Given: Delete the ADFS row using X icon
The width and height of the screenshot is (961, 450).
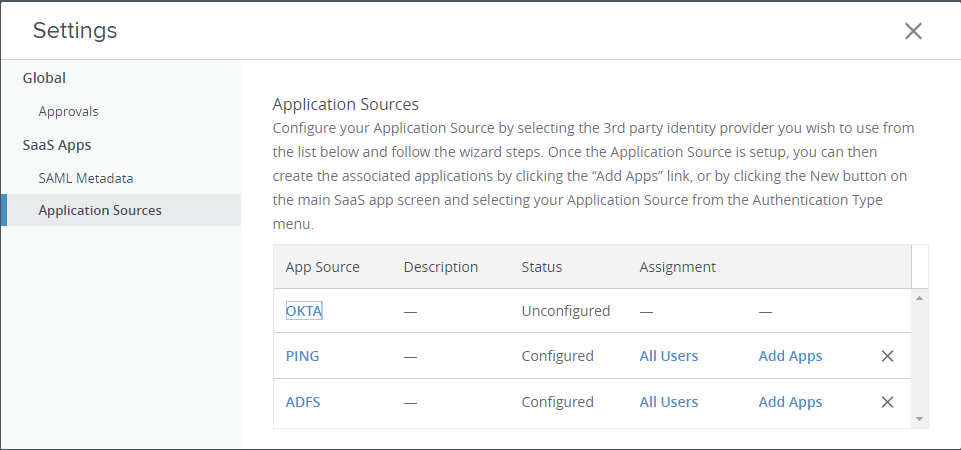Looking at the screenshot, I should (x=887, y=402).
